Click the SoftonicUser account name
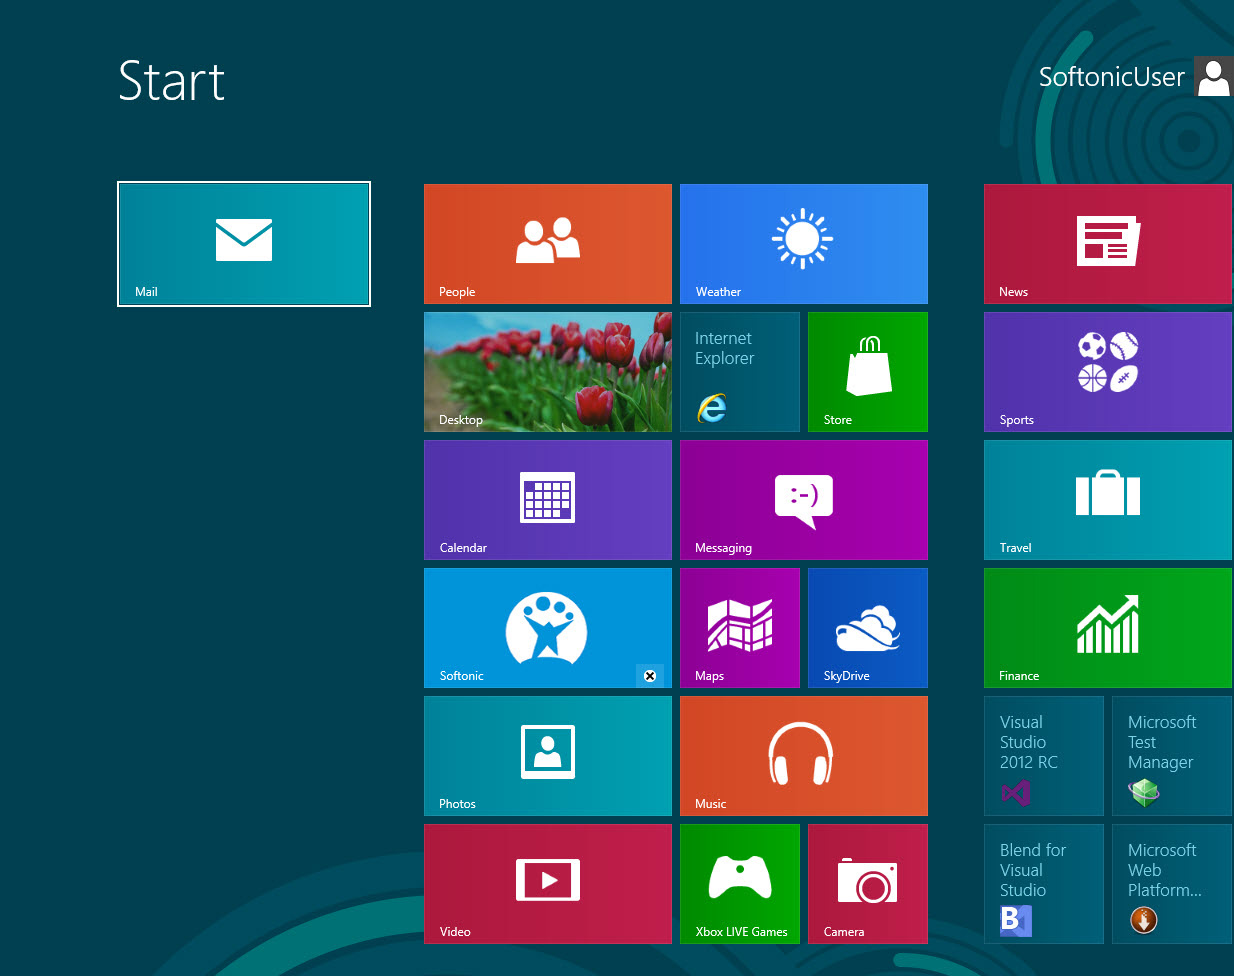This screenshot has height=976, width=1234. pyautogui.click(x=1111, y=77)
